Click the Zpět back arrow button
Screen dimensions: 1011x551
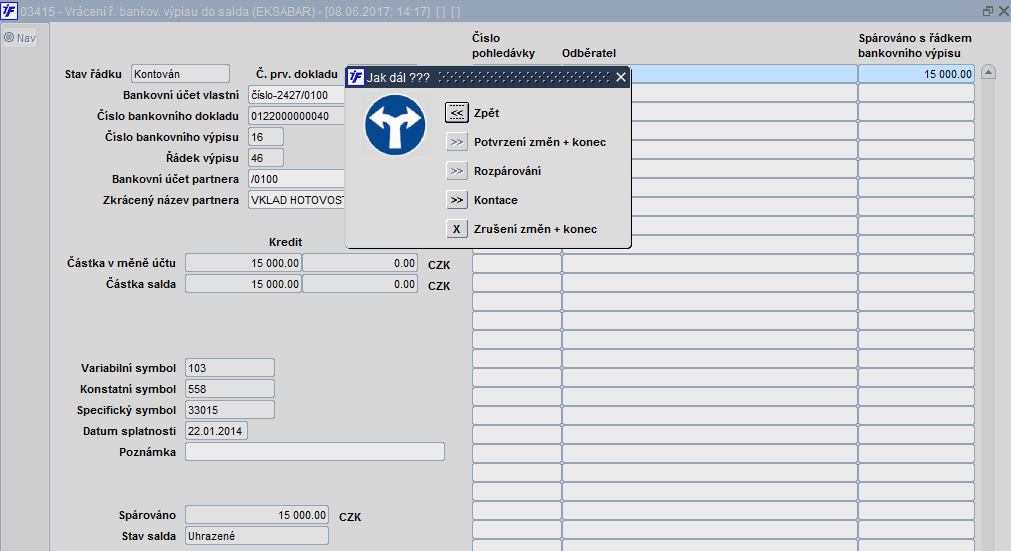456,113
